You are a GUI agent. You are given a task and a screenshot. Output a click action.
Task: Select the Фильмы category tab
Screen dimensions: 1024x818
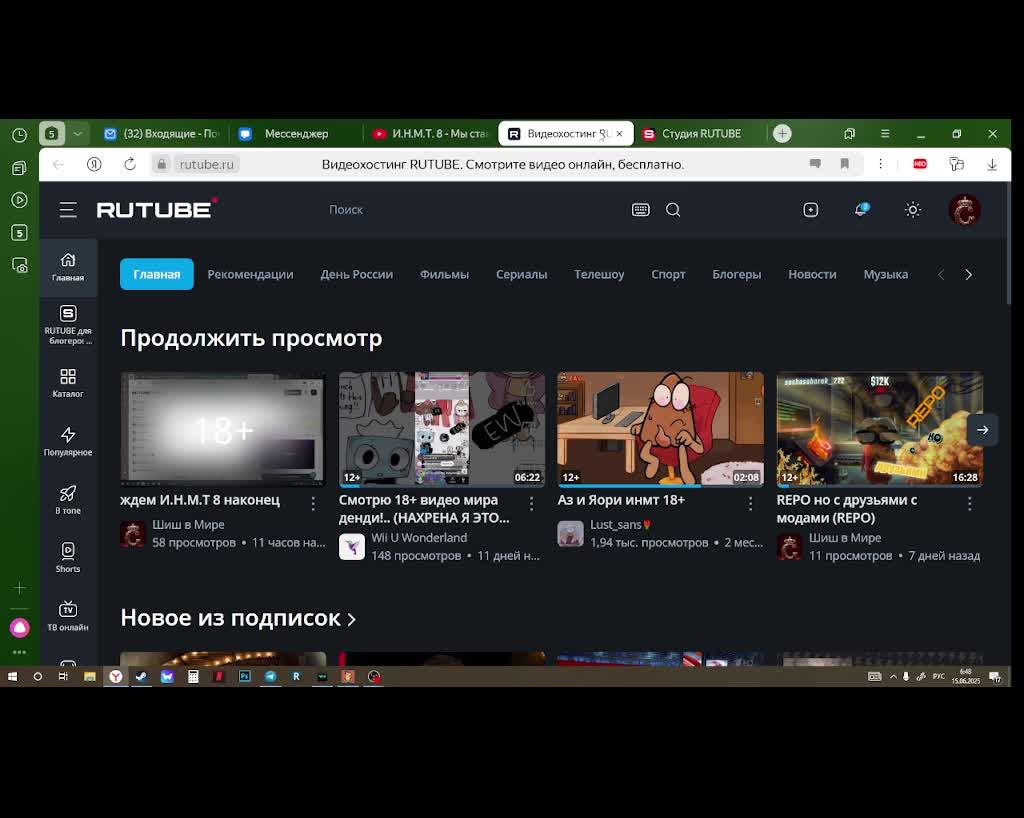pyautogui.click(x=444, y=274)
